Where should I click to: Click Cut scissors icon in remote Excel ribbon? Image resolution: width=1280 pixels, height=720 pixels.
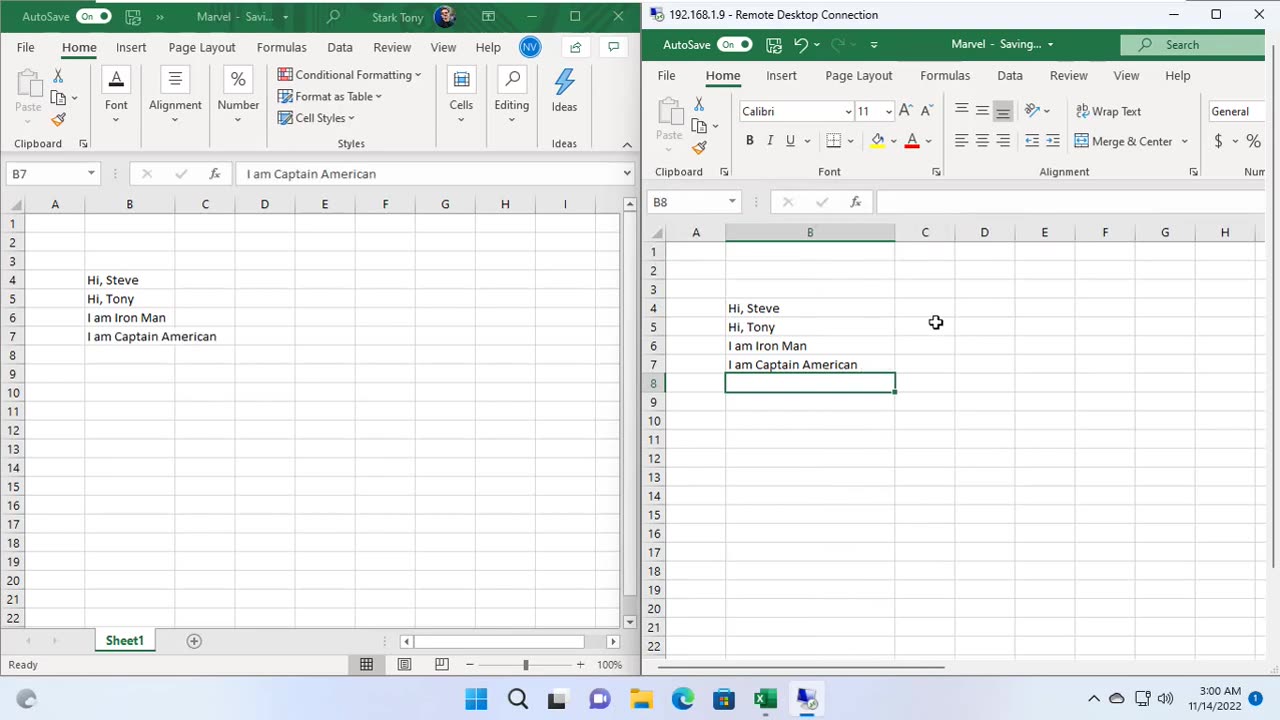[699, 104]
